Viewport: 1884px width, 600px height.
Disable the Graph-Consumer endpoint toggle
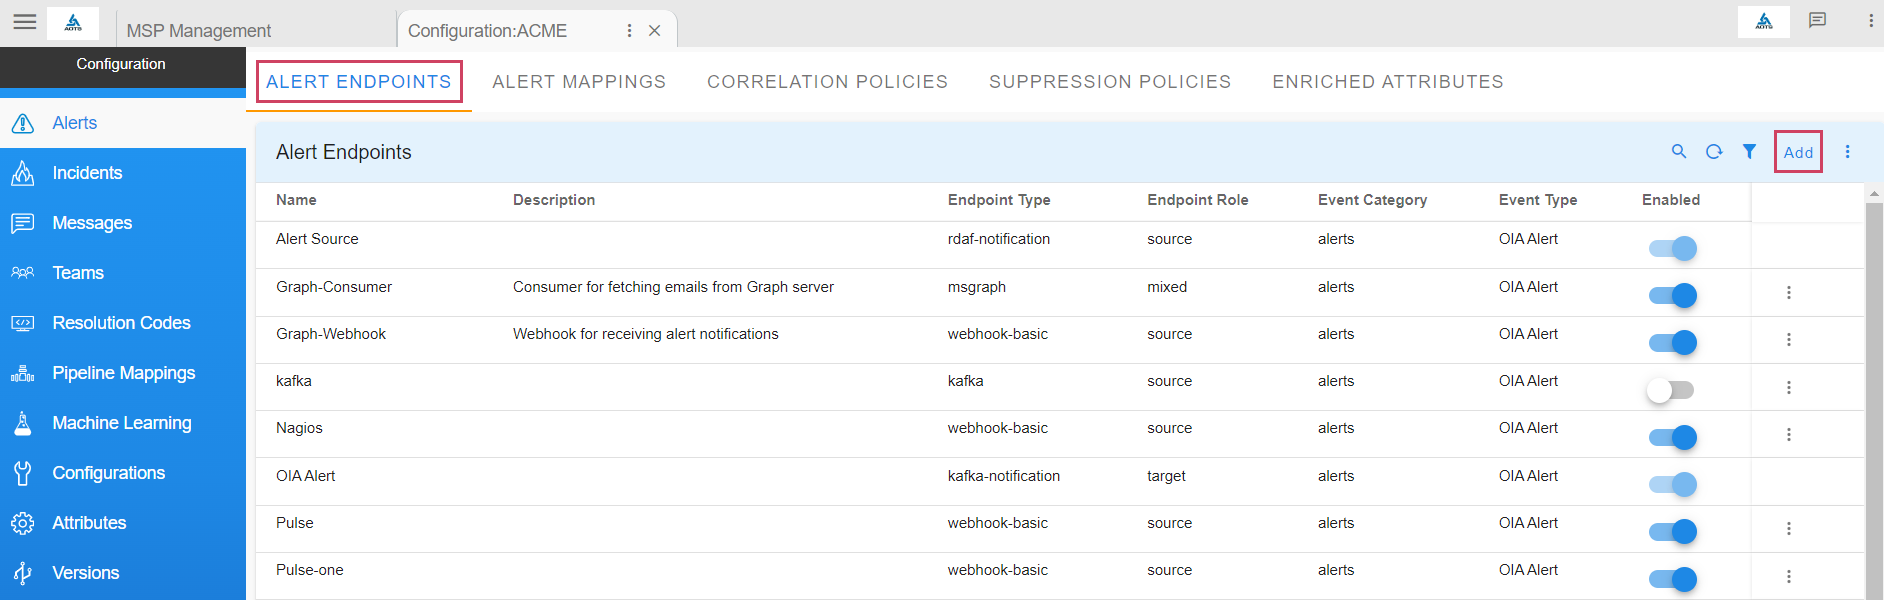pyautogui.click(x=1673, y=295)
